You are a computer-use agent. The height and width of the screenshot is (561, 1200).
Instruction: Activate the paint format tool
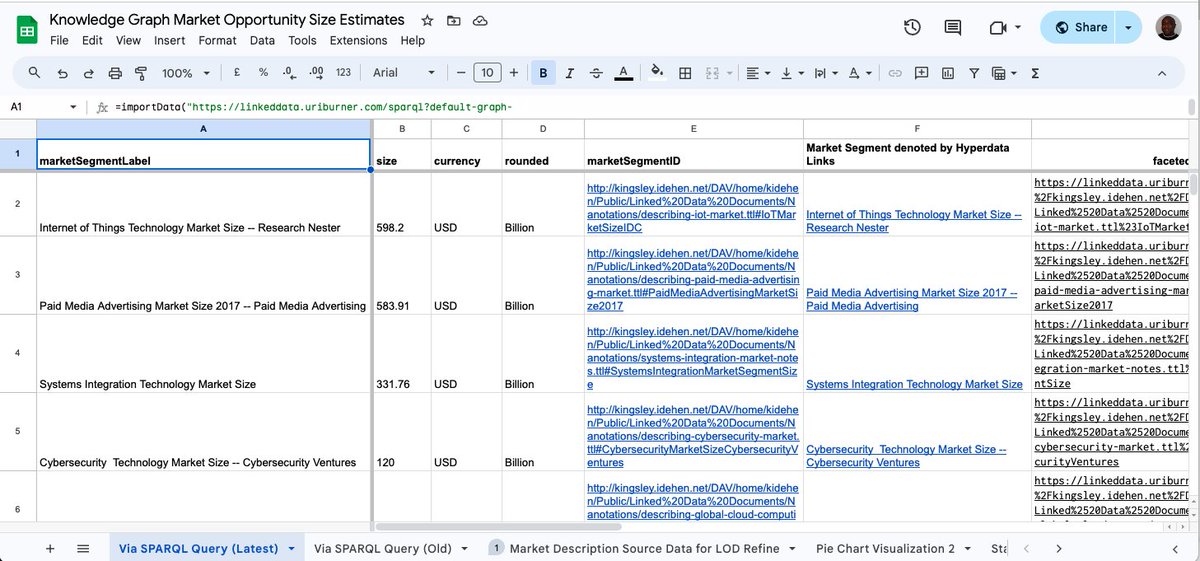point(140,73)
